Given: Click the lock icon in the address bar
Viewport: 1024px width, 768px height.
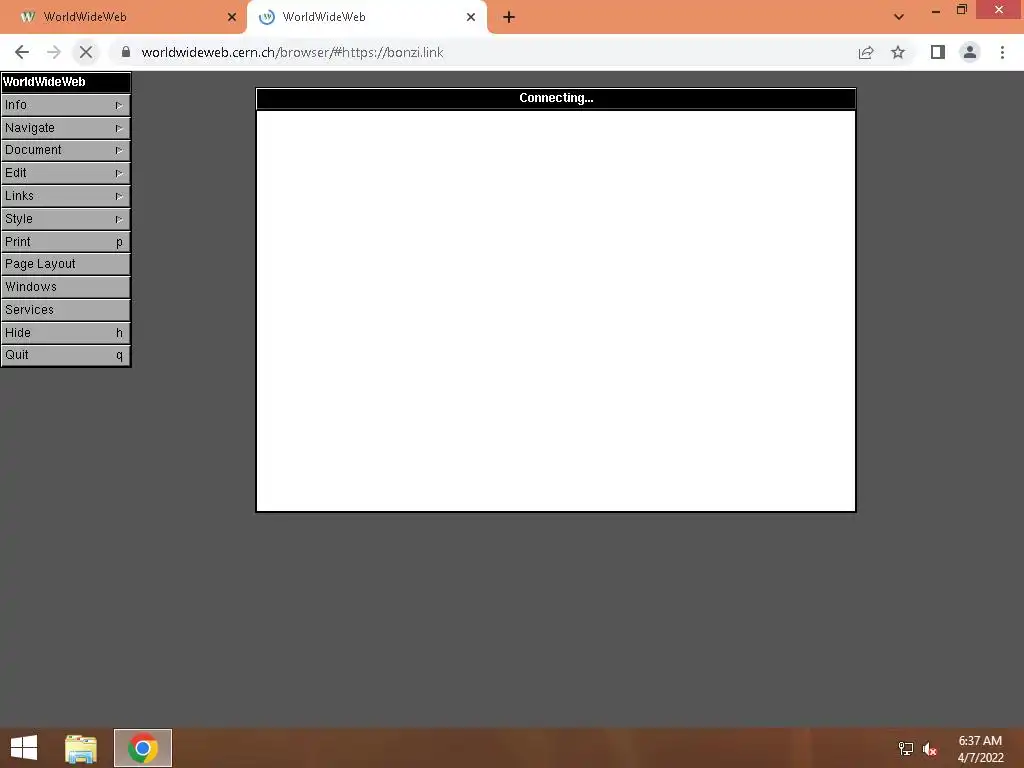Looking at the screenshot, I should tap(126, 52).
